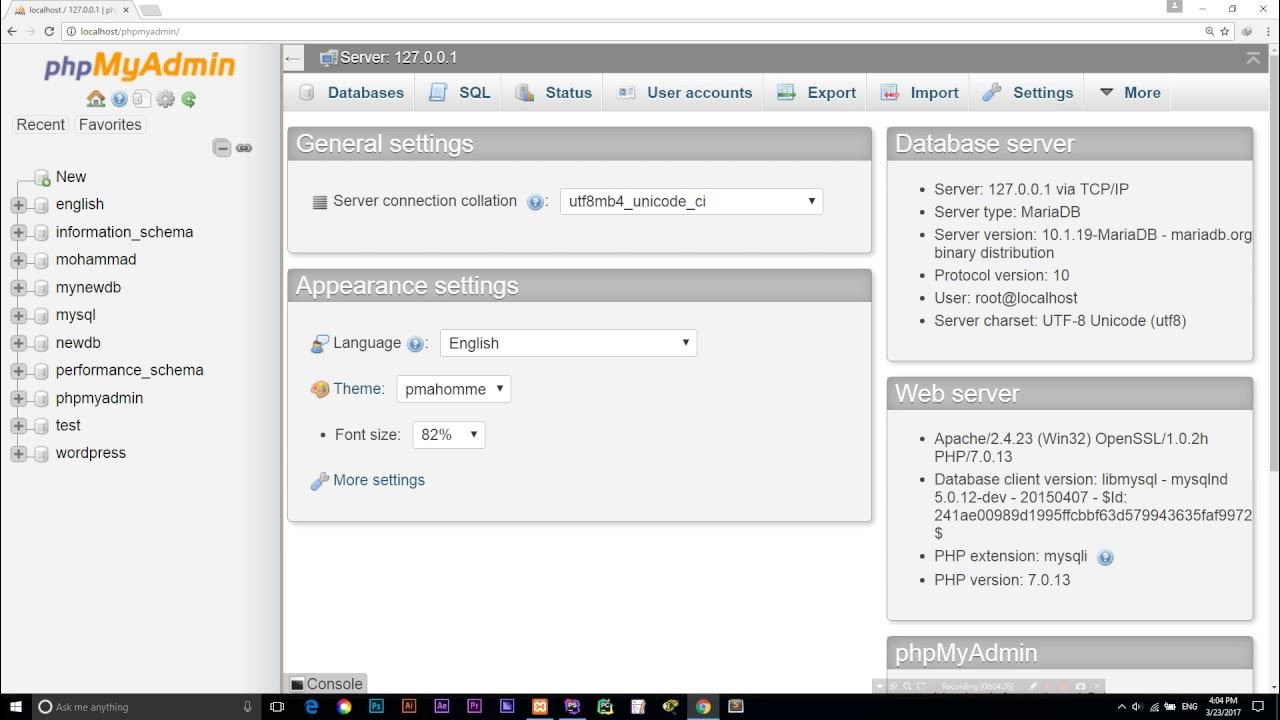Select the mynewdb database name
This screenshot has width=1280, height=720.
pyautogui.click(x=88, y=287)
